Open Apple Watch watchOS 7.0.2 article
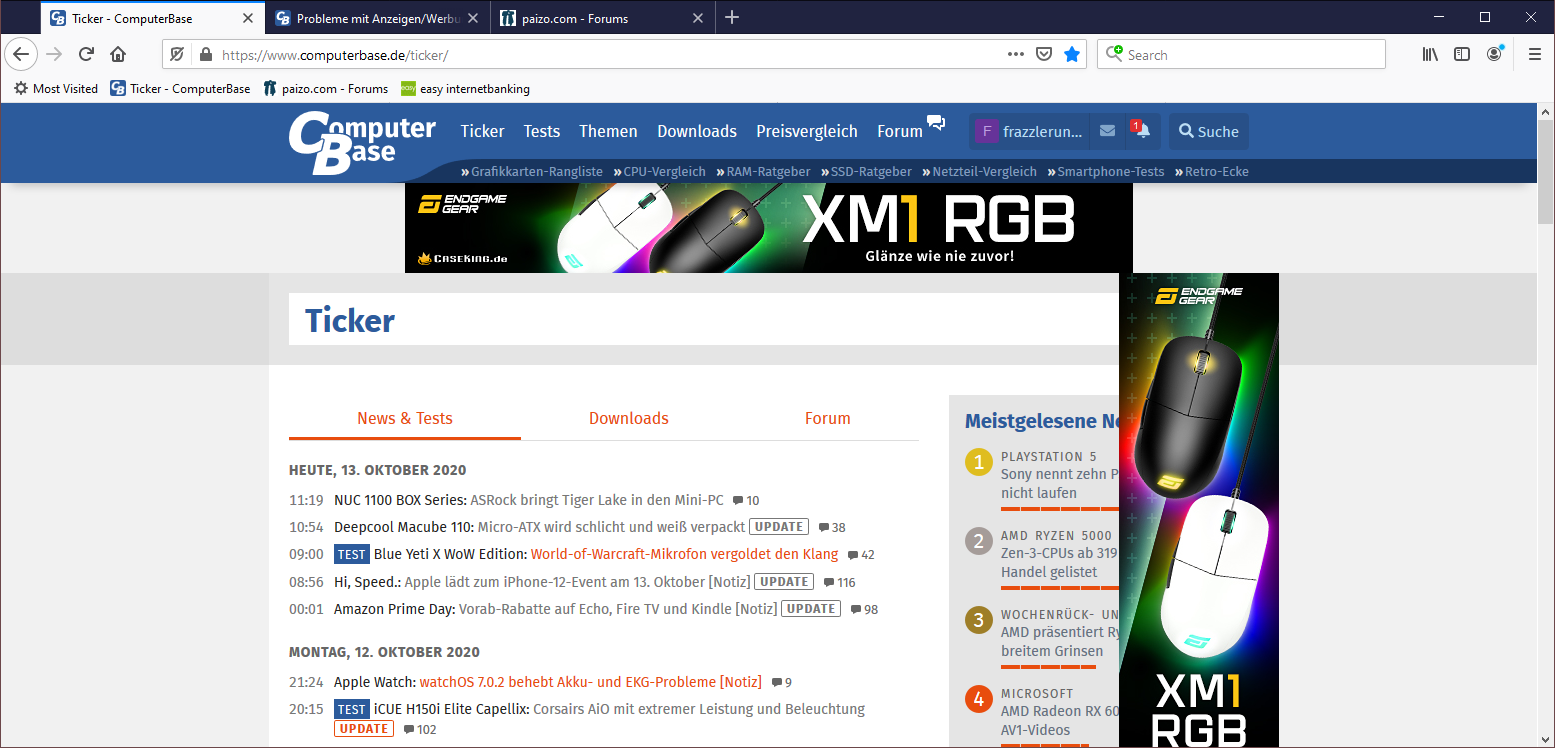This screenshot has width=1555, height=748. [548, 682]
